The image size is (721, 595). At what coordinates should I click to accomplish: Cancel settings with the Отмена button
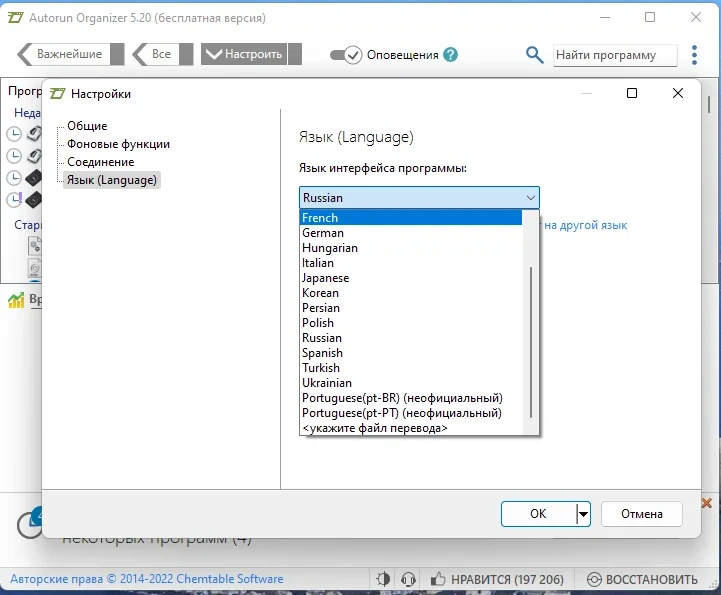click(x=641, y=514)
